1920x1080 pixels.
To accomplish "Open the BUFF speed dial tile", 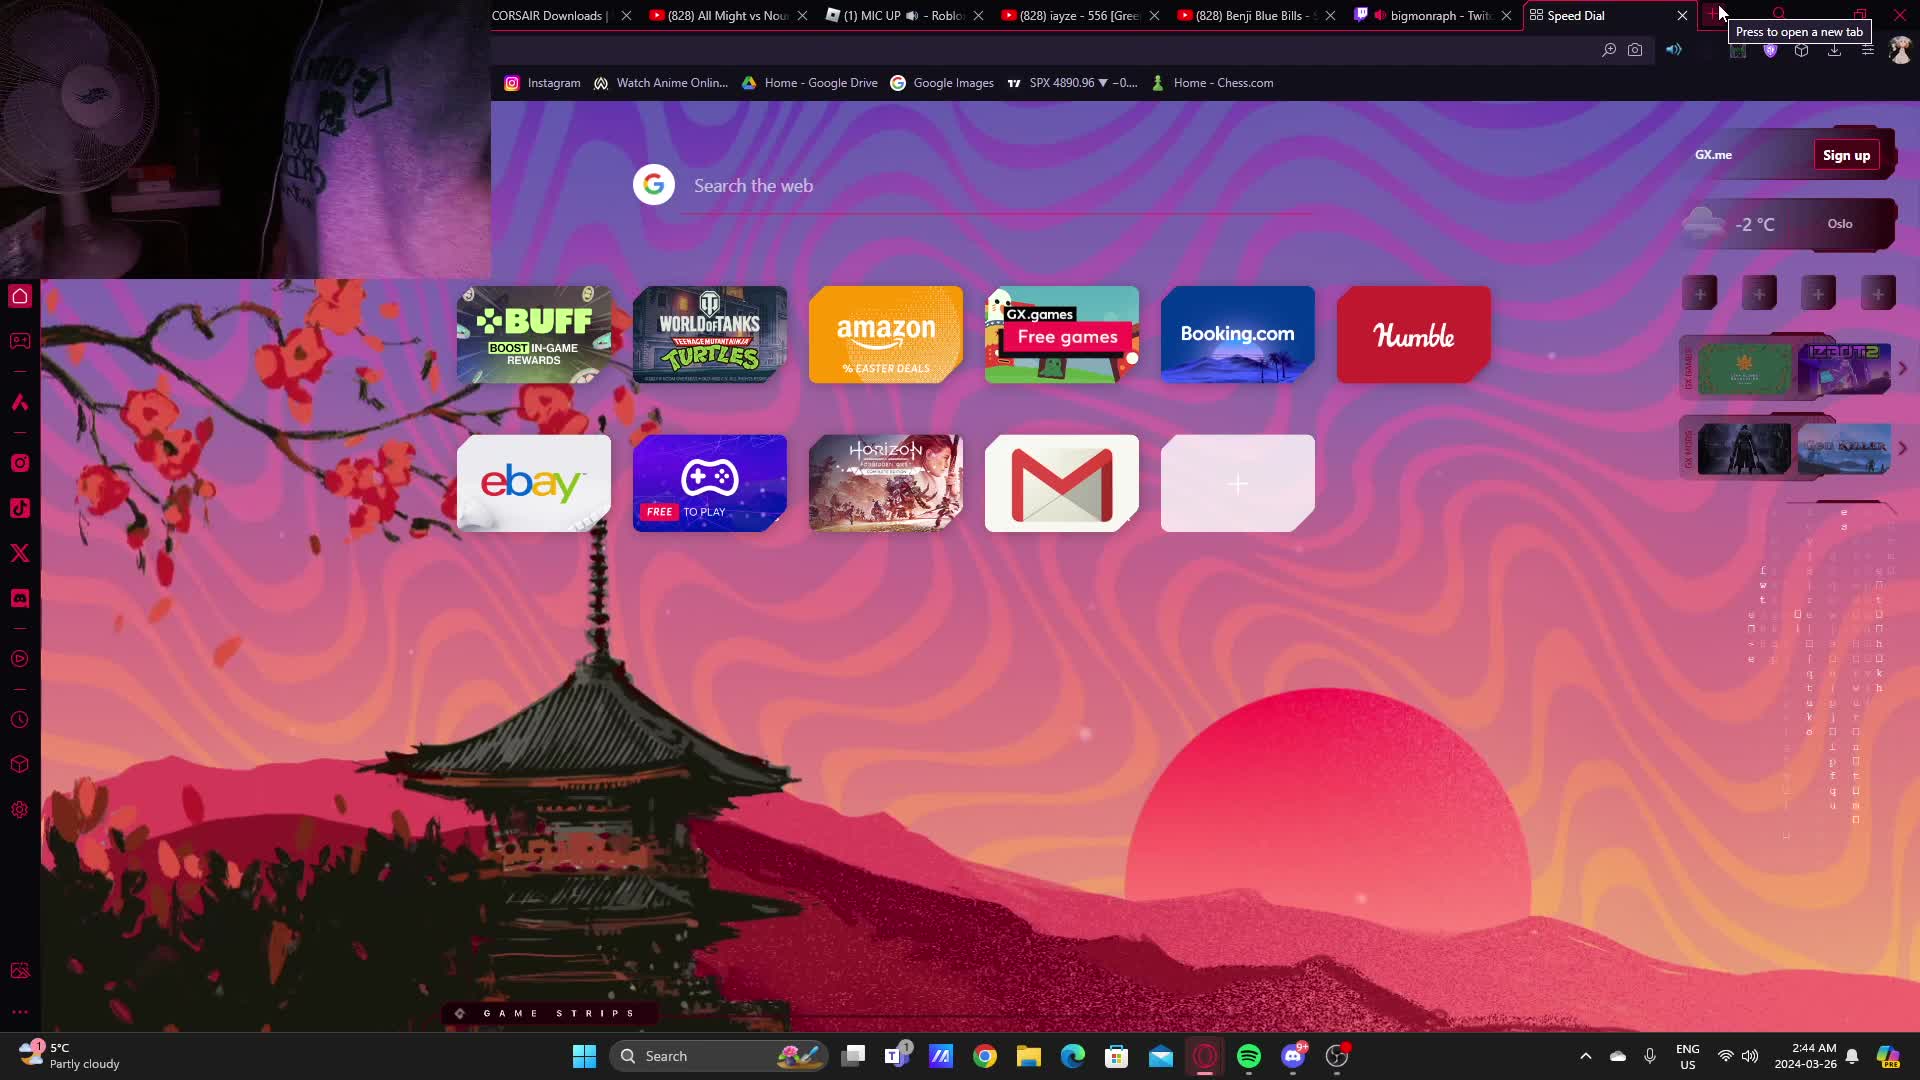I will [x=534, y=334].
